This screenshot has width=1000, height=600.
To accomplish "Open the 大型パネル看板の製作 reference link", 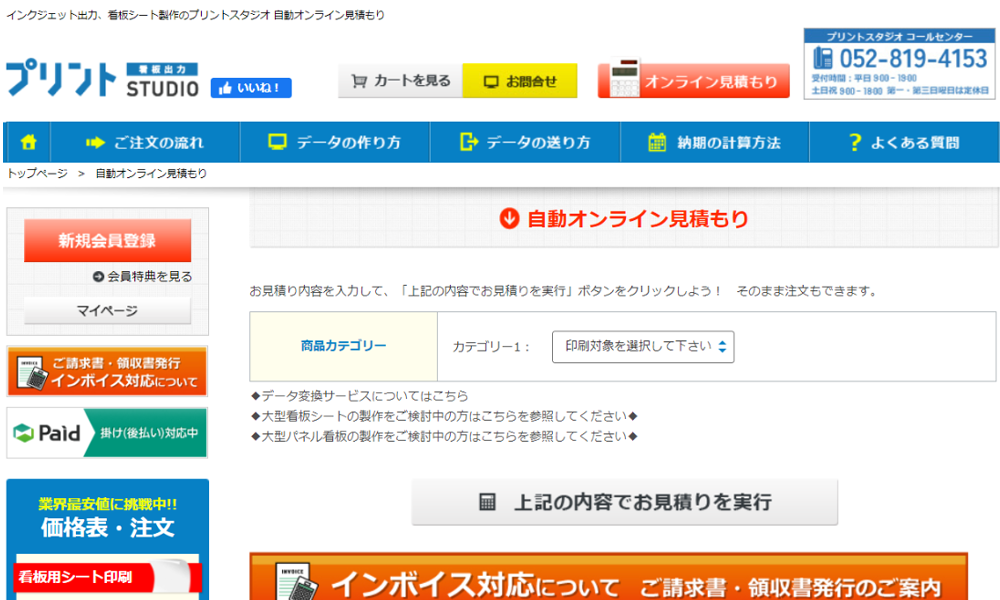I will (x=444, y=437).
